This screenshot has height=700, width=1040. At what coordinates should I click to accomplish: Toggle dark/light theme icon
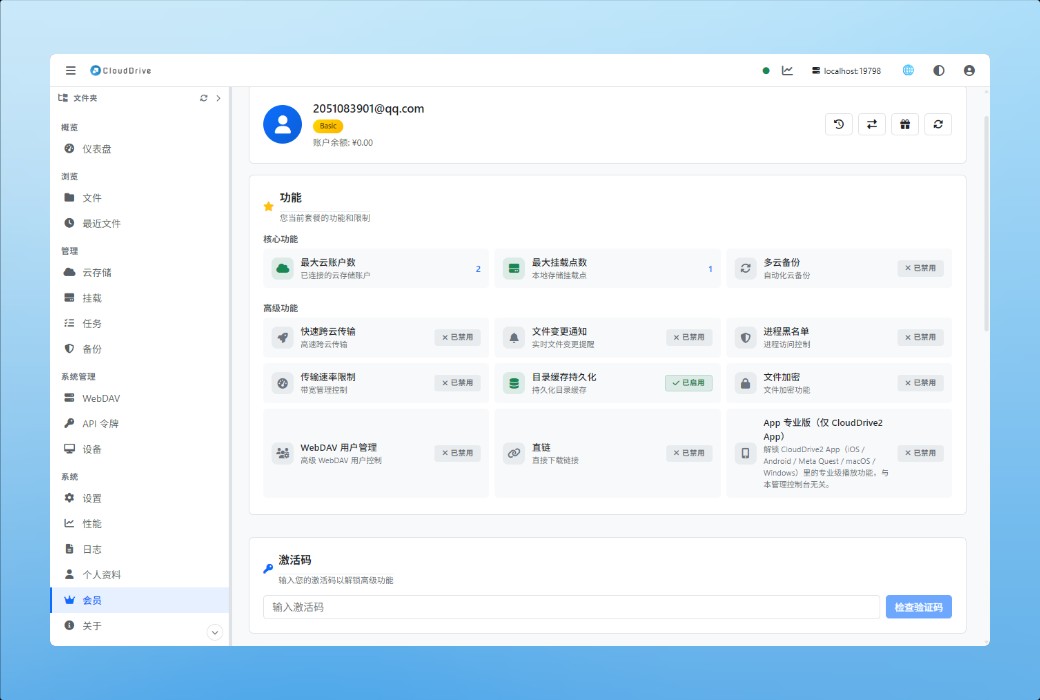click(x=939, y=70)
